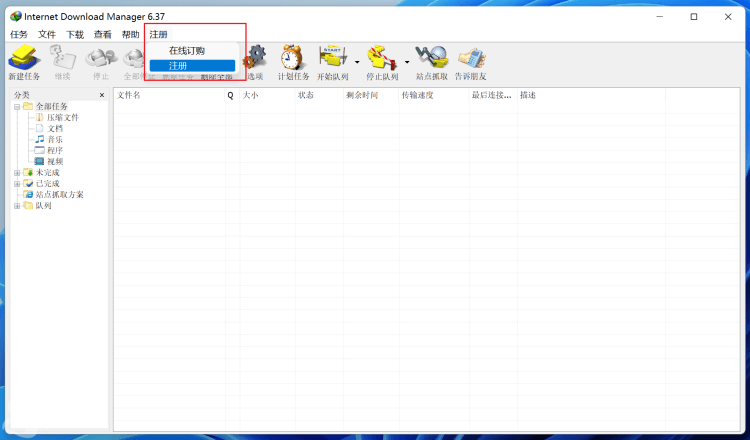Open the 任务 menu
Viewport: 750px width, 440px height.
19,34
